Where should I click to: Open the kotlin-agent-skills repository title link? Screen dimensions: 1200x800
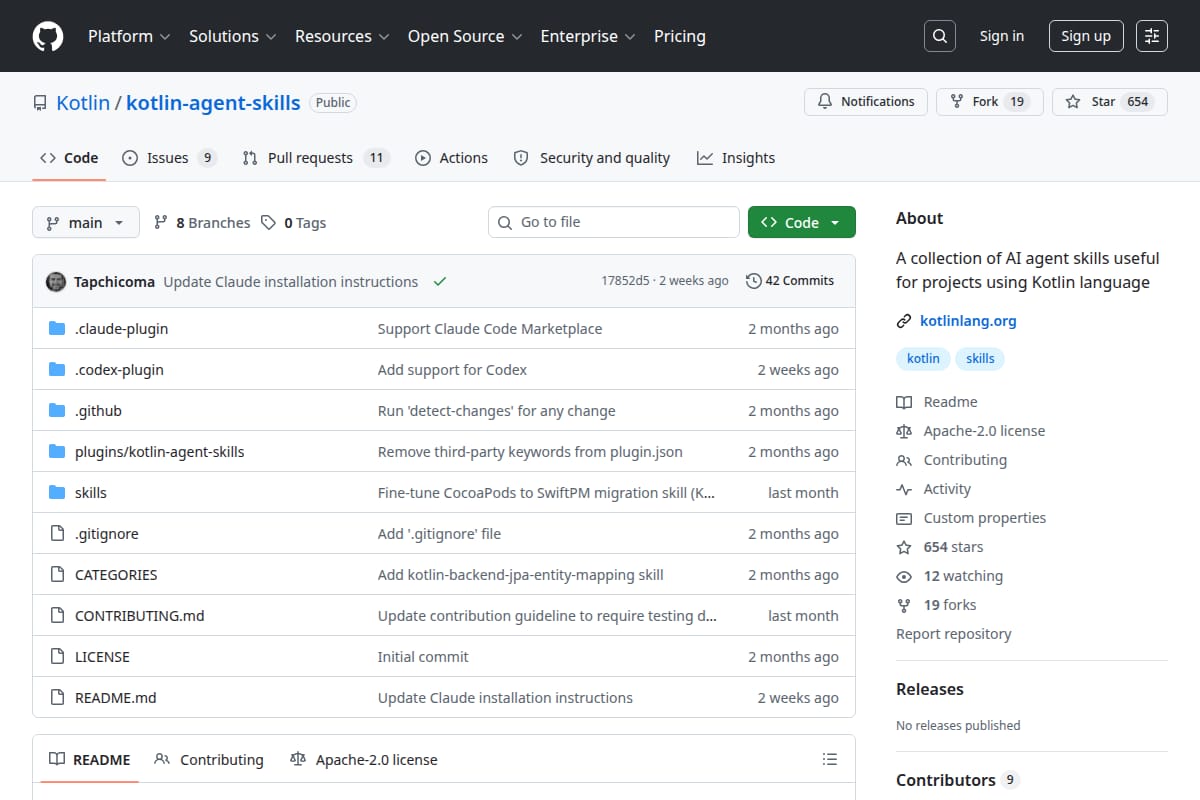pos(213,102)
